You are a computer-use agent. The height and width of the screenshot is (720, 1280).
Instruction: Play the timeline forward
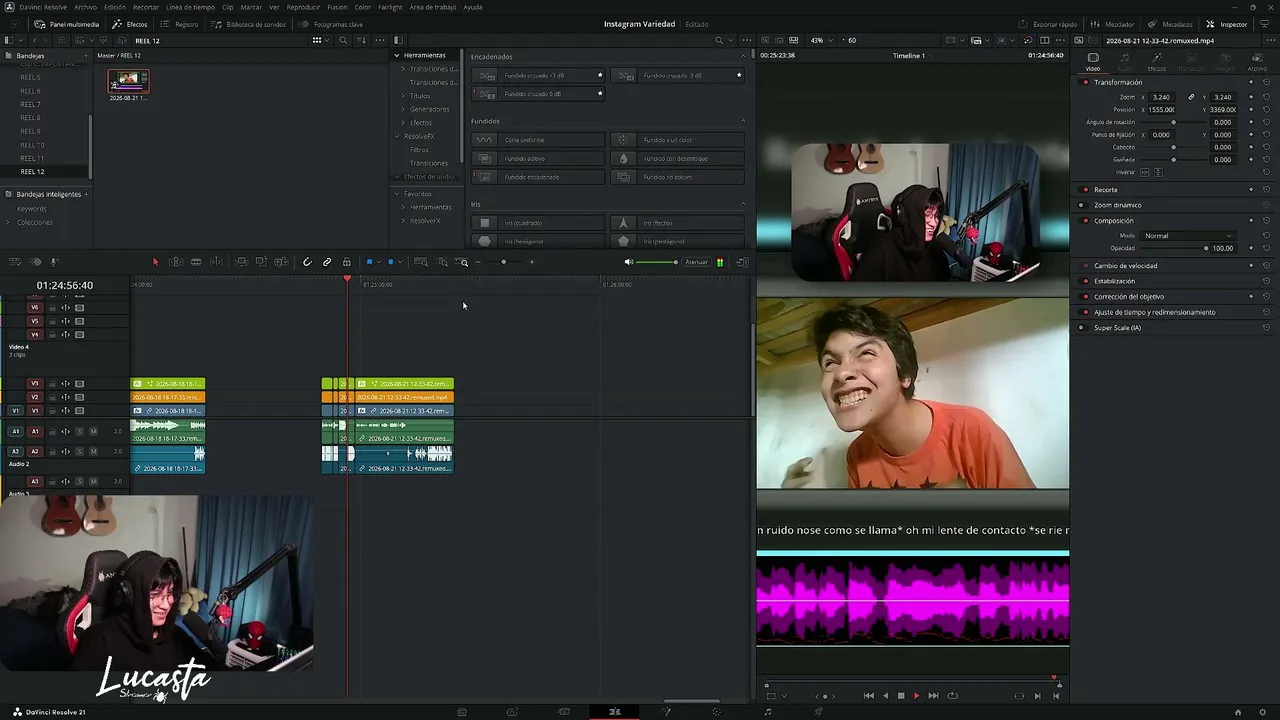tap(916, 696)
